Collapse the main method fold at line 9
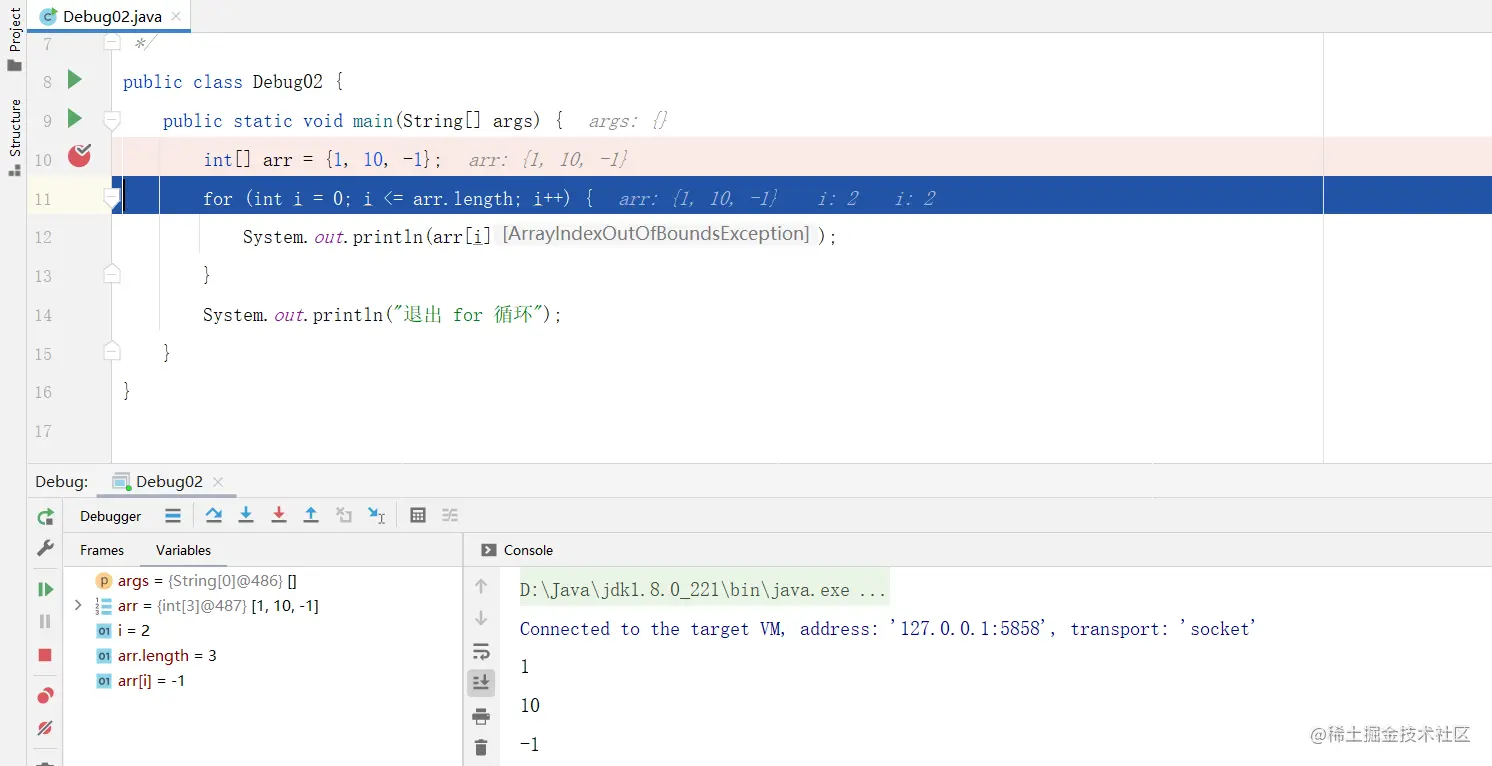1492x766 pixels. (x=112, y=120)
